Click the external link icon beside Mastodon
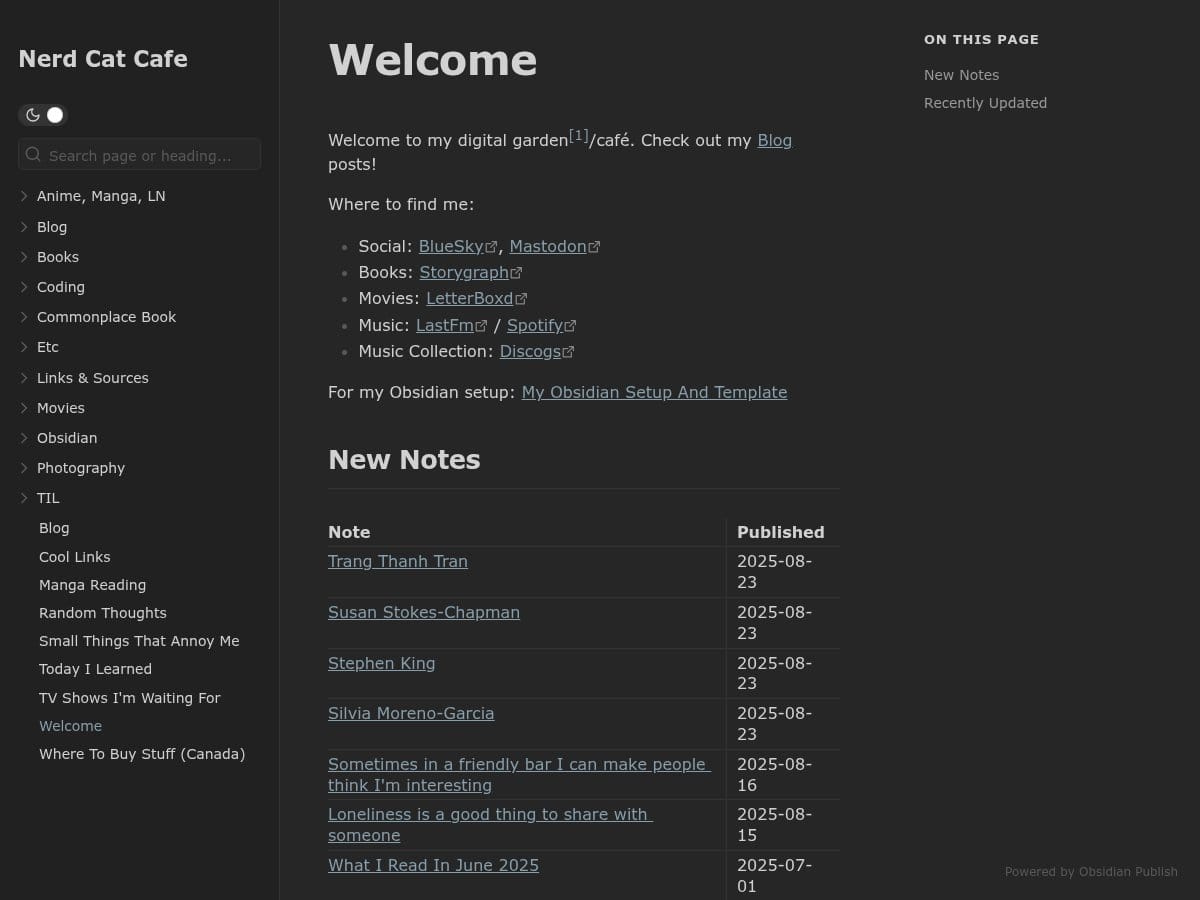Screen dimensions: 1200x900 594,247
